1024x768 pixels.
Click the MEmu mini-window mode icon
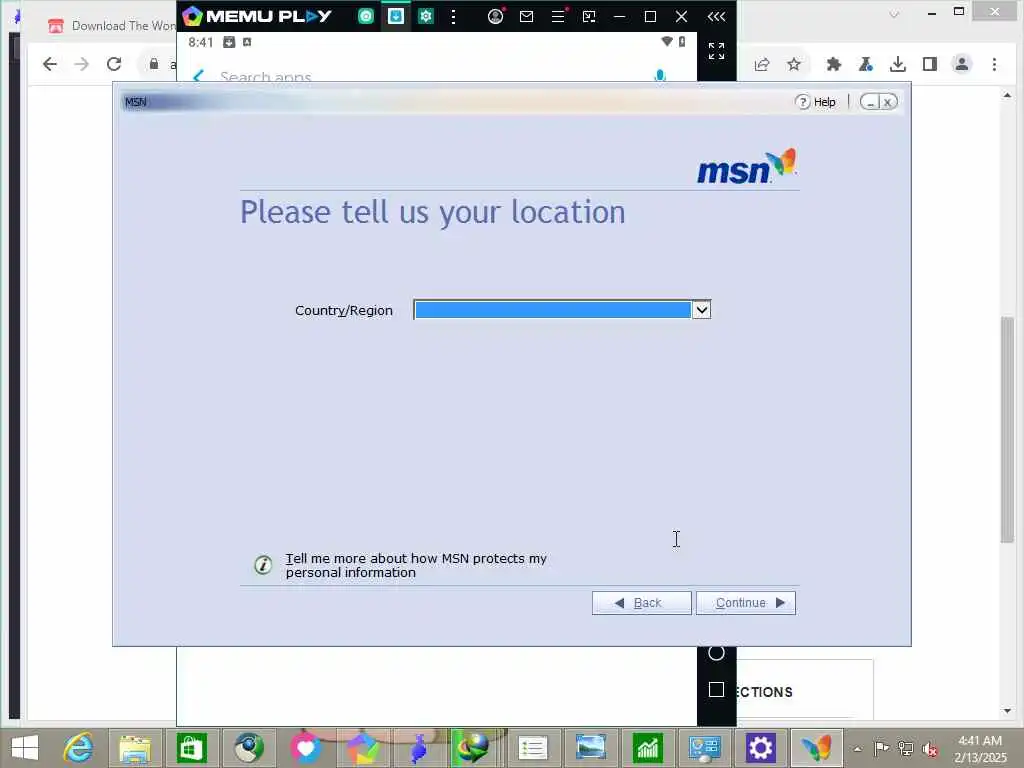point(589,16)
